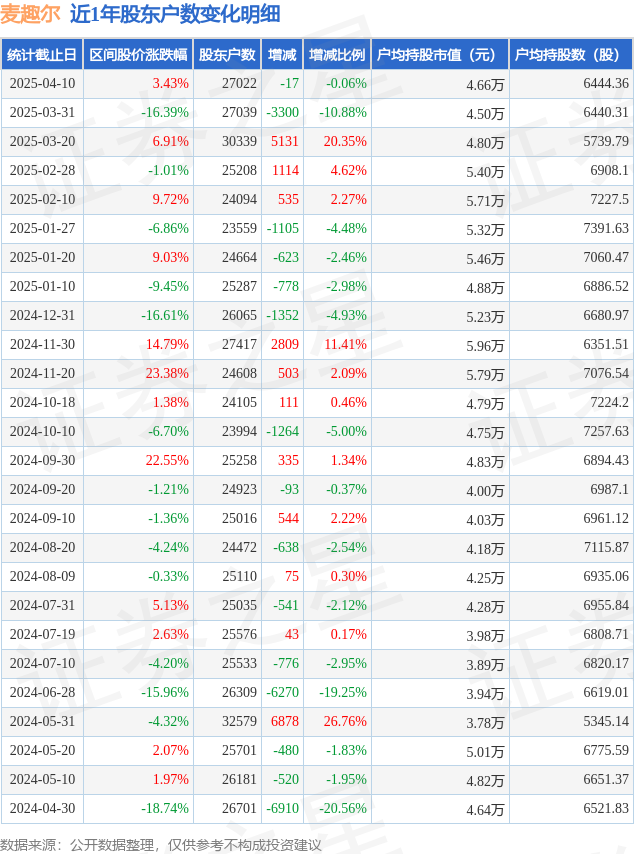Click the 统计截止日 column header
Viewport: 634px width, 854px height.
click(42, 54)
